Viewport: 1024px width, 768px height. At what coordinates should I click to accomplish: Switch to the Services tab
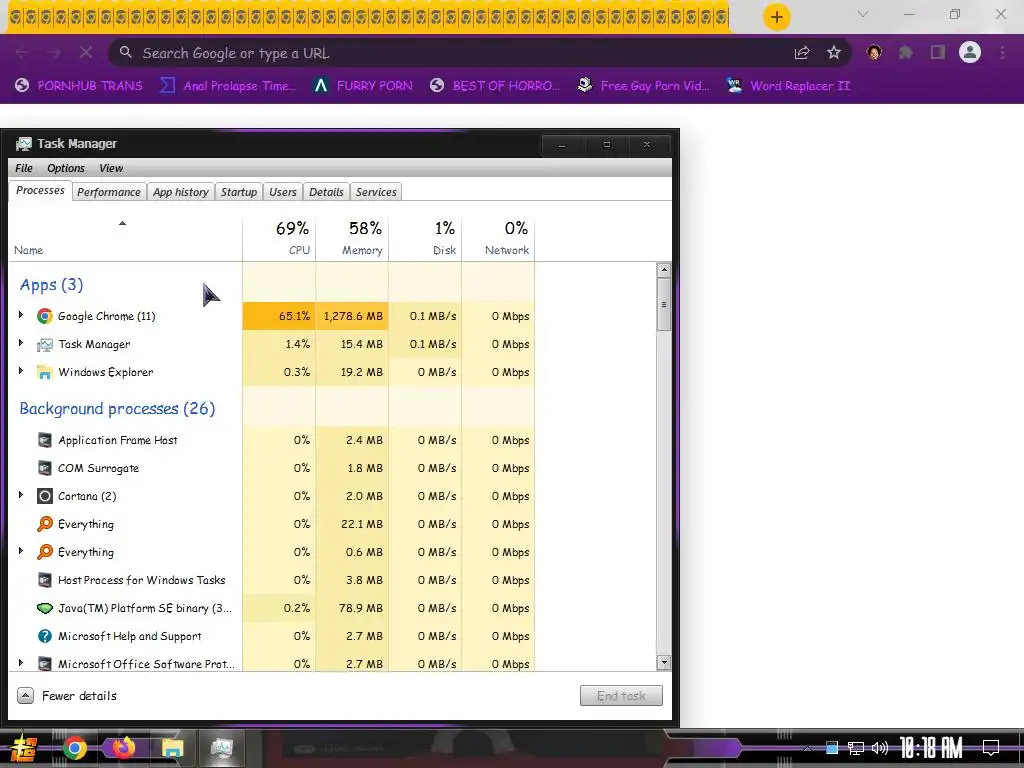(x=376, y=192)
